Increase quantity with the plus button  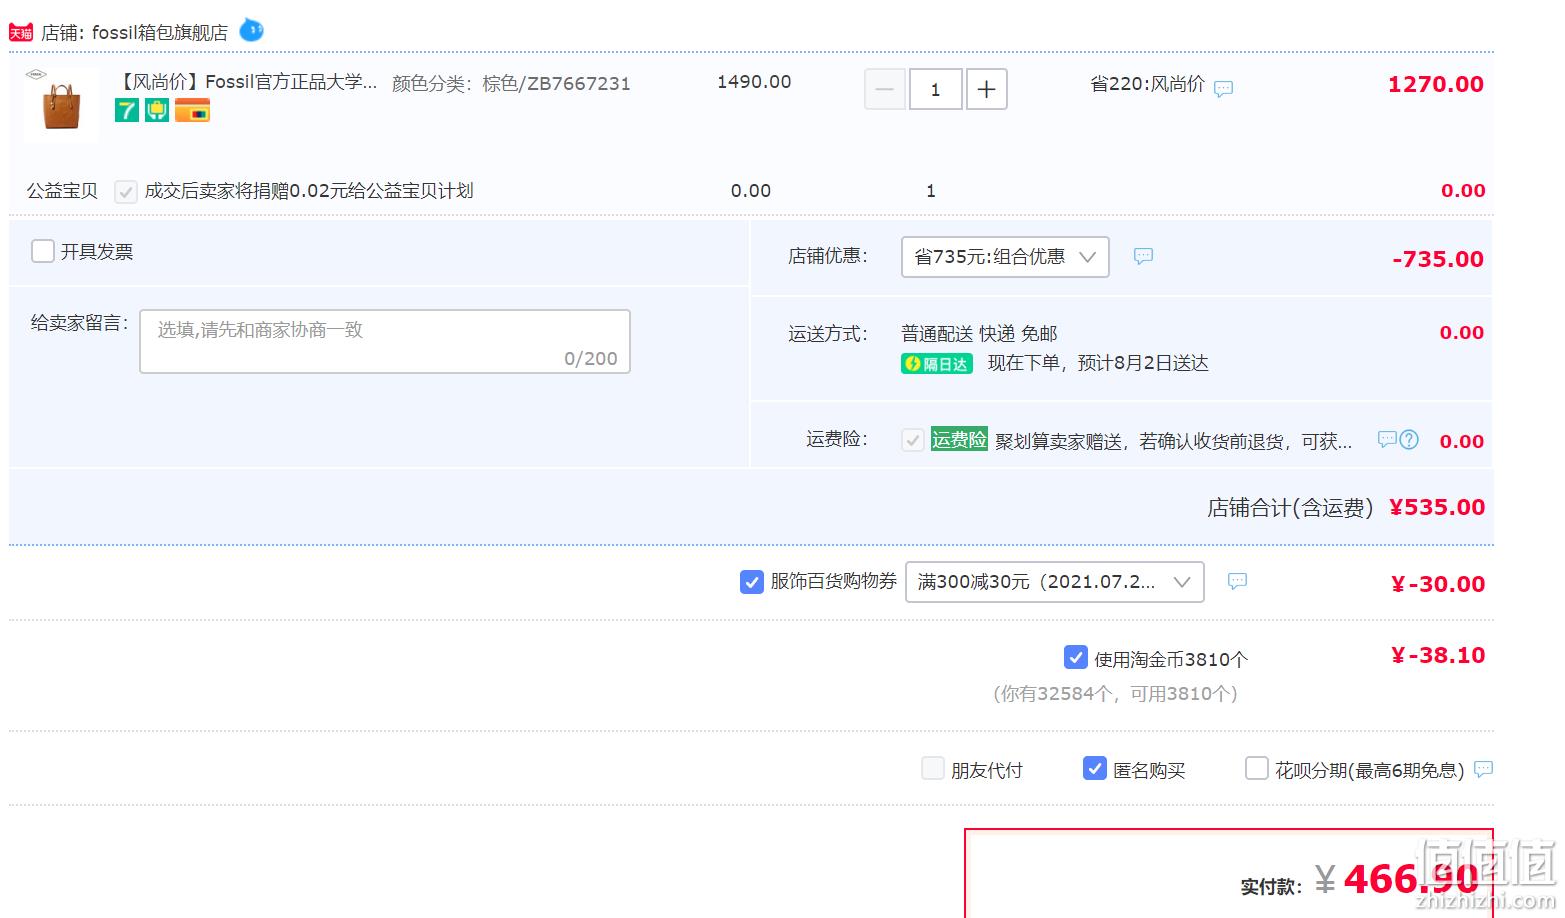986,89
